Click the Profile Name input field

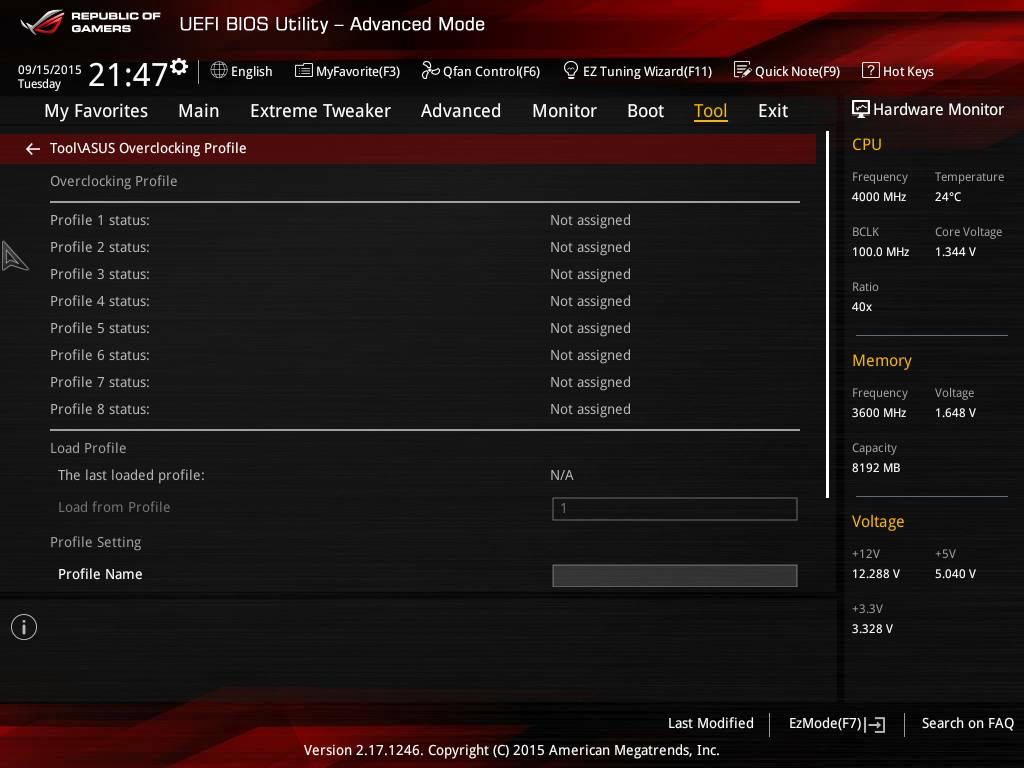pyautogui.click(x=675, y=575)
